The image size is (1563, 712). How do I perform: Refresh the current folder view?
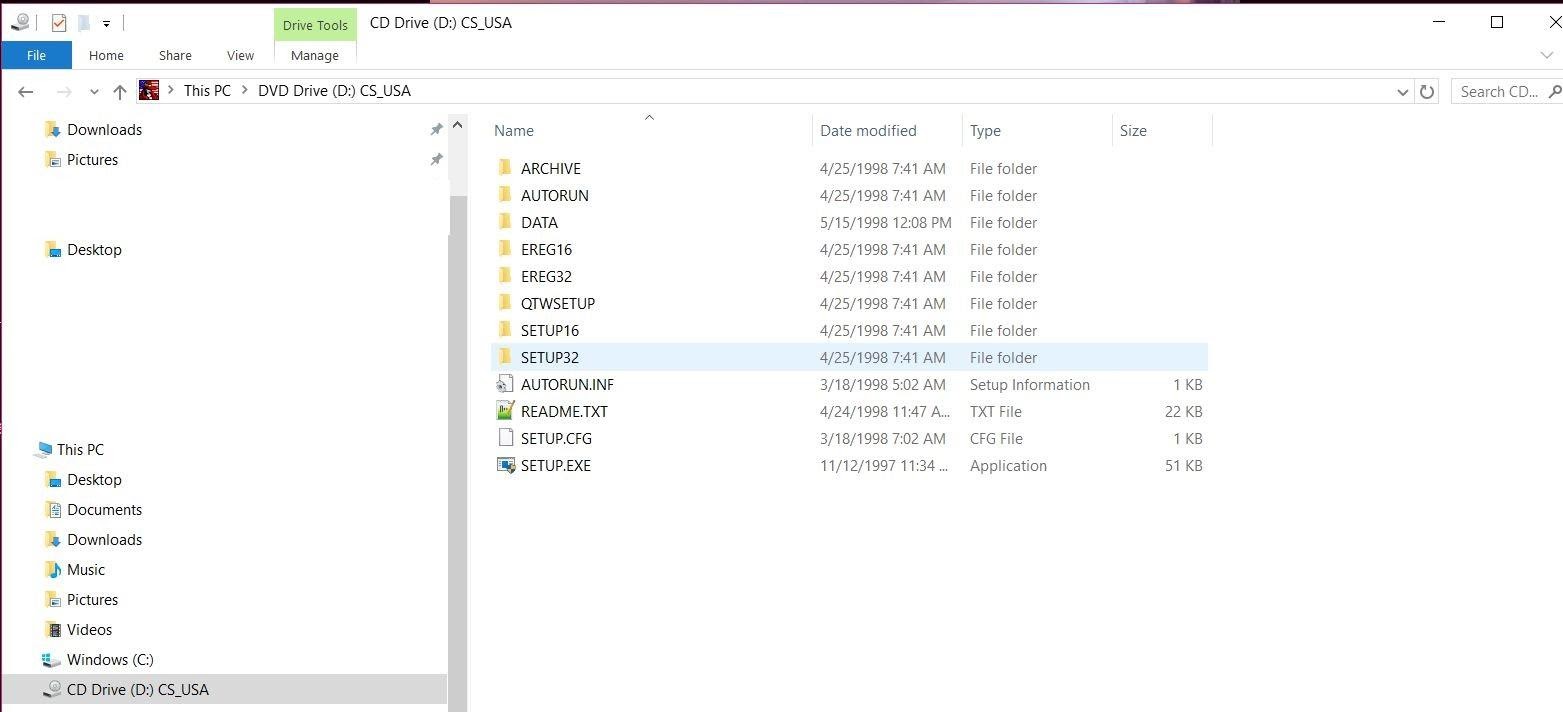click(1427, 91)
